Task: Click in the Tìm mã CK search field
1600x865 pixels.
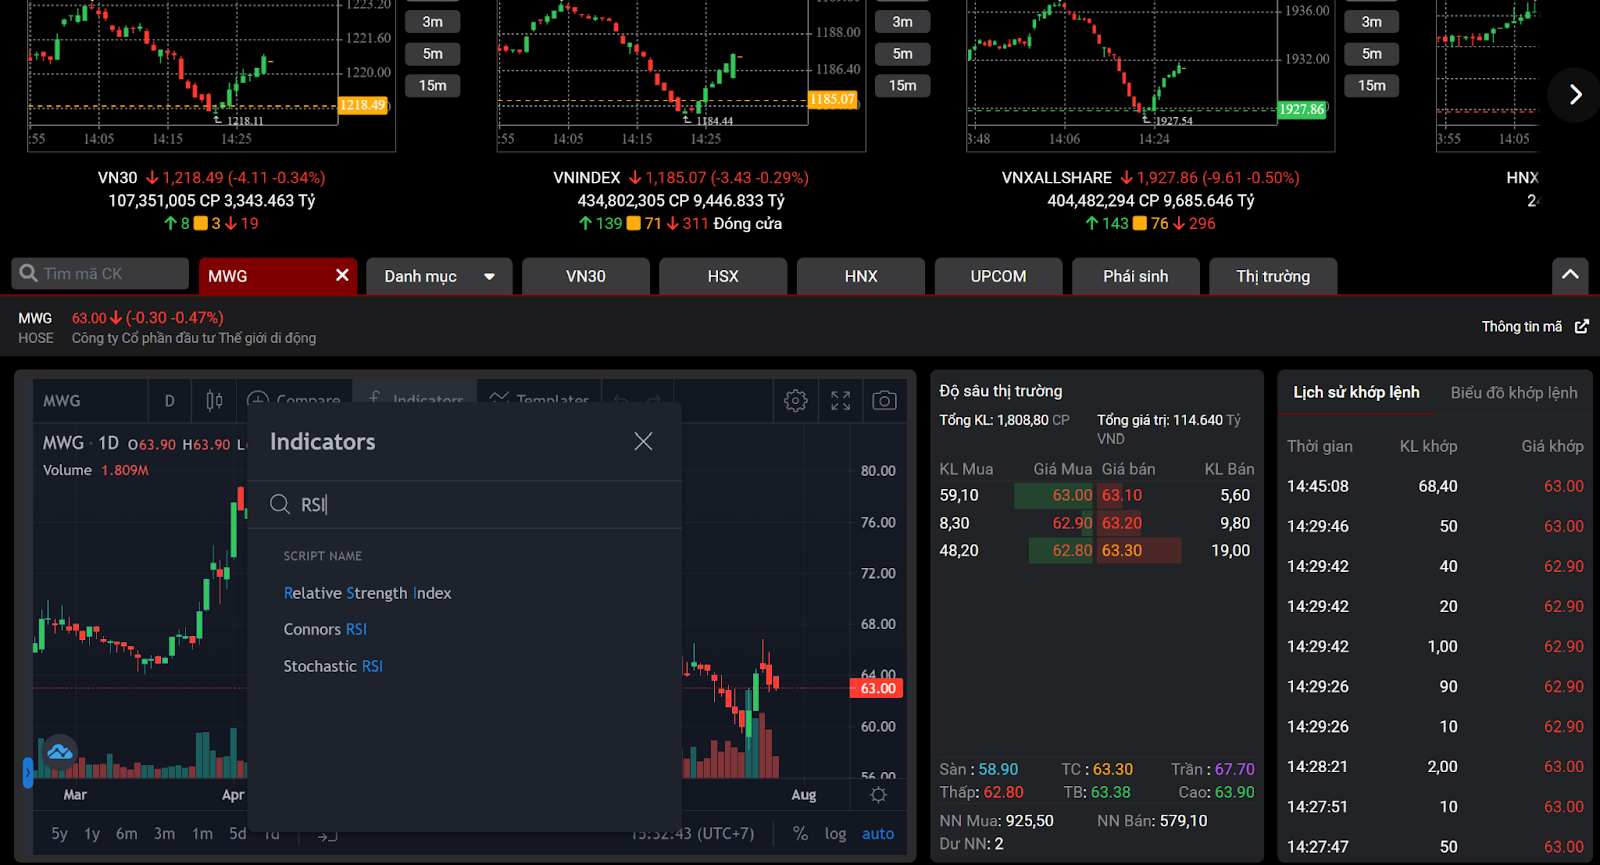Action: click(100, 273)
